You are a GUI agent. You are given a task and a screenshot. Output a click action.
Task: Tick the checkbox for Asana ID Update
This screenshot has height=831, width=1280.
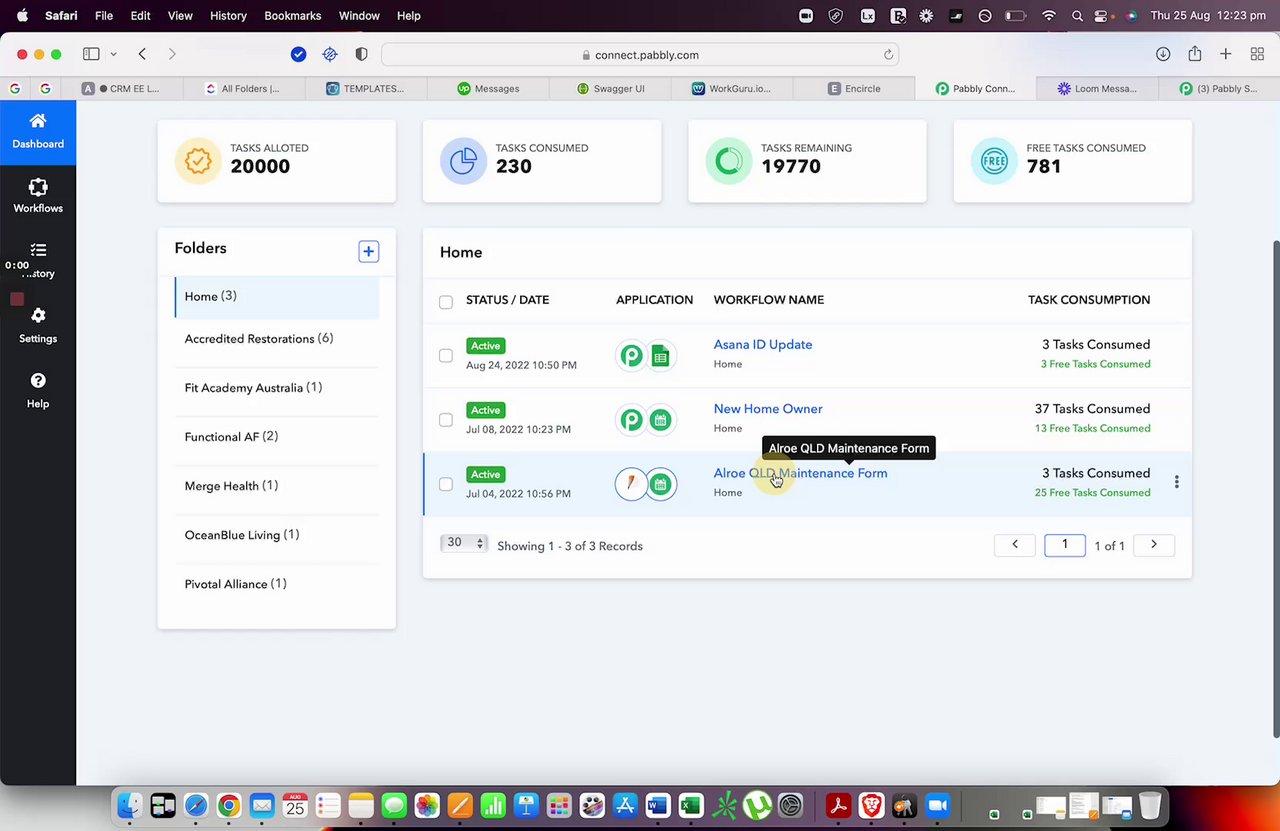[x=446, y=355]
